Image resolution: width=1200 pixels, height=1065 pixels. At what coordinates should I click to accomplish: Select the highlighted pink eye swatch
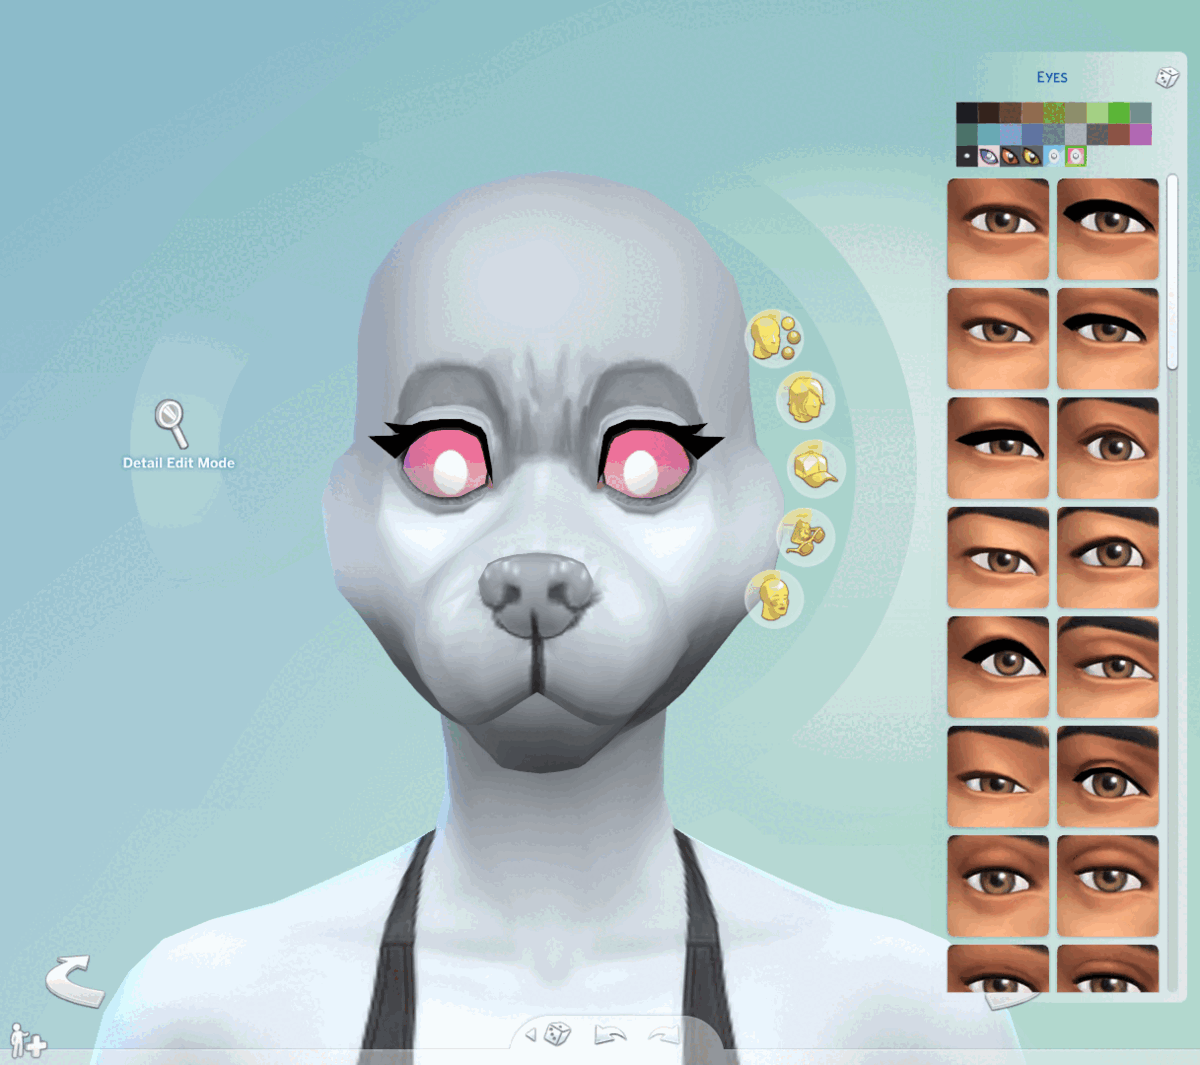[1076, 156]
